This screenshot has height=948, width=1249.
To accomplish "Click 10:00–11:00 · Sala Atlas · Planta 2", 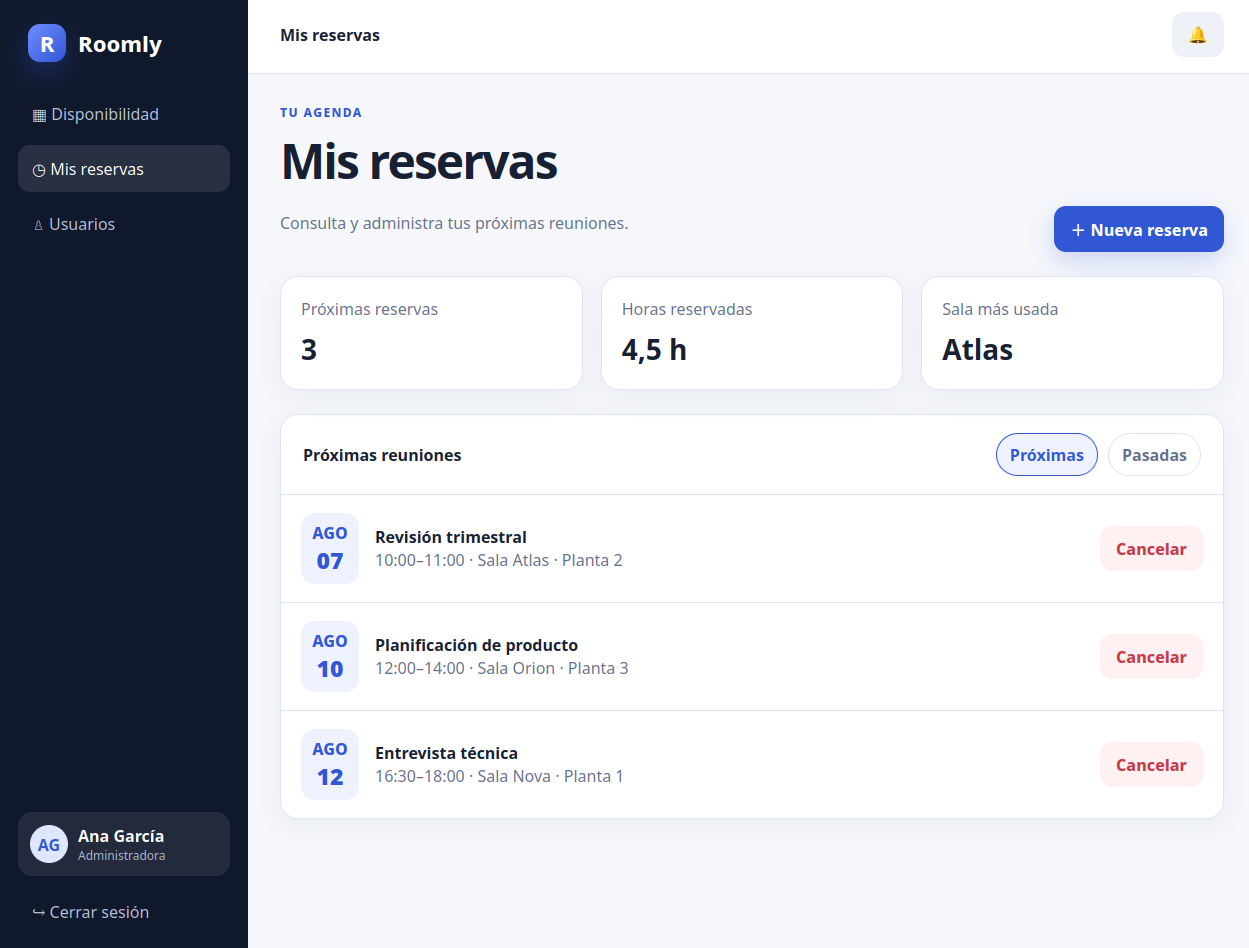I will (499, 560).
